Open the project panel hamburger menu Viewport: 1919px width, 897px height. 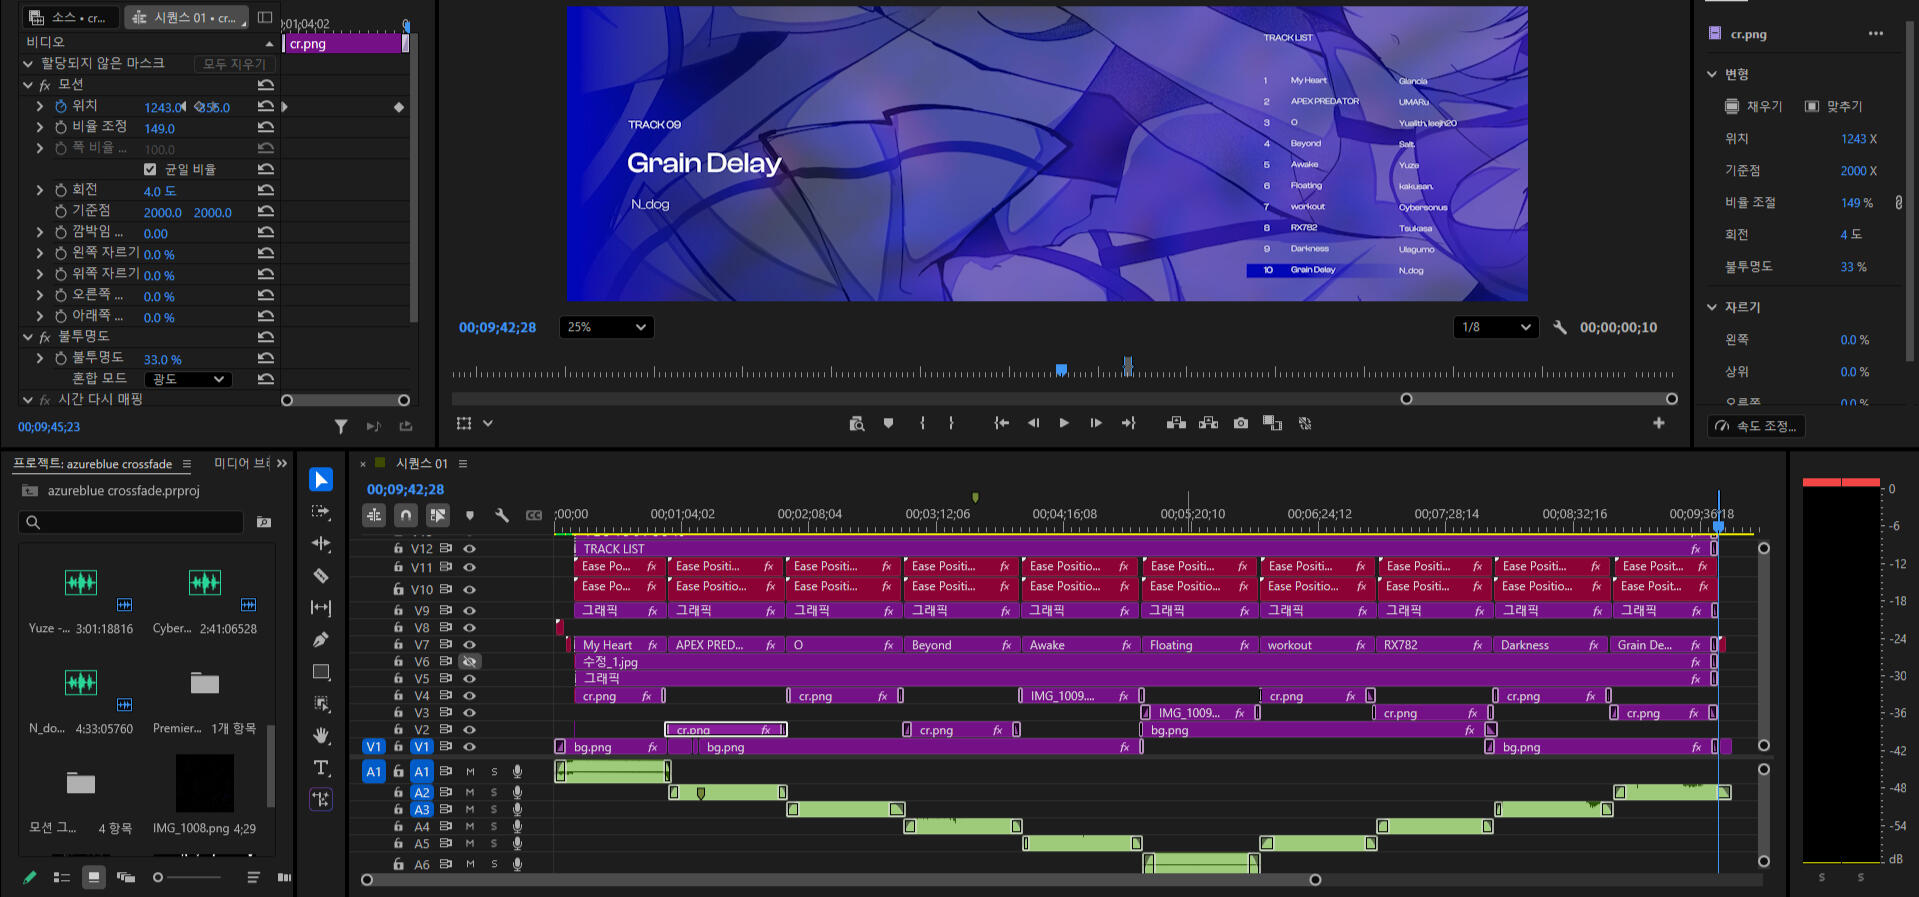coord(187,464)
